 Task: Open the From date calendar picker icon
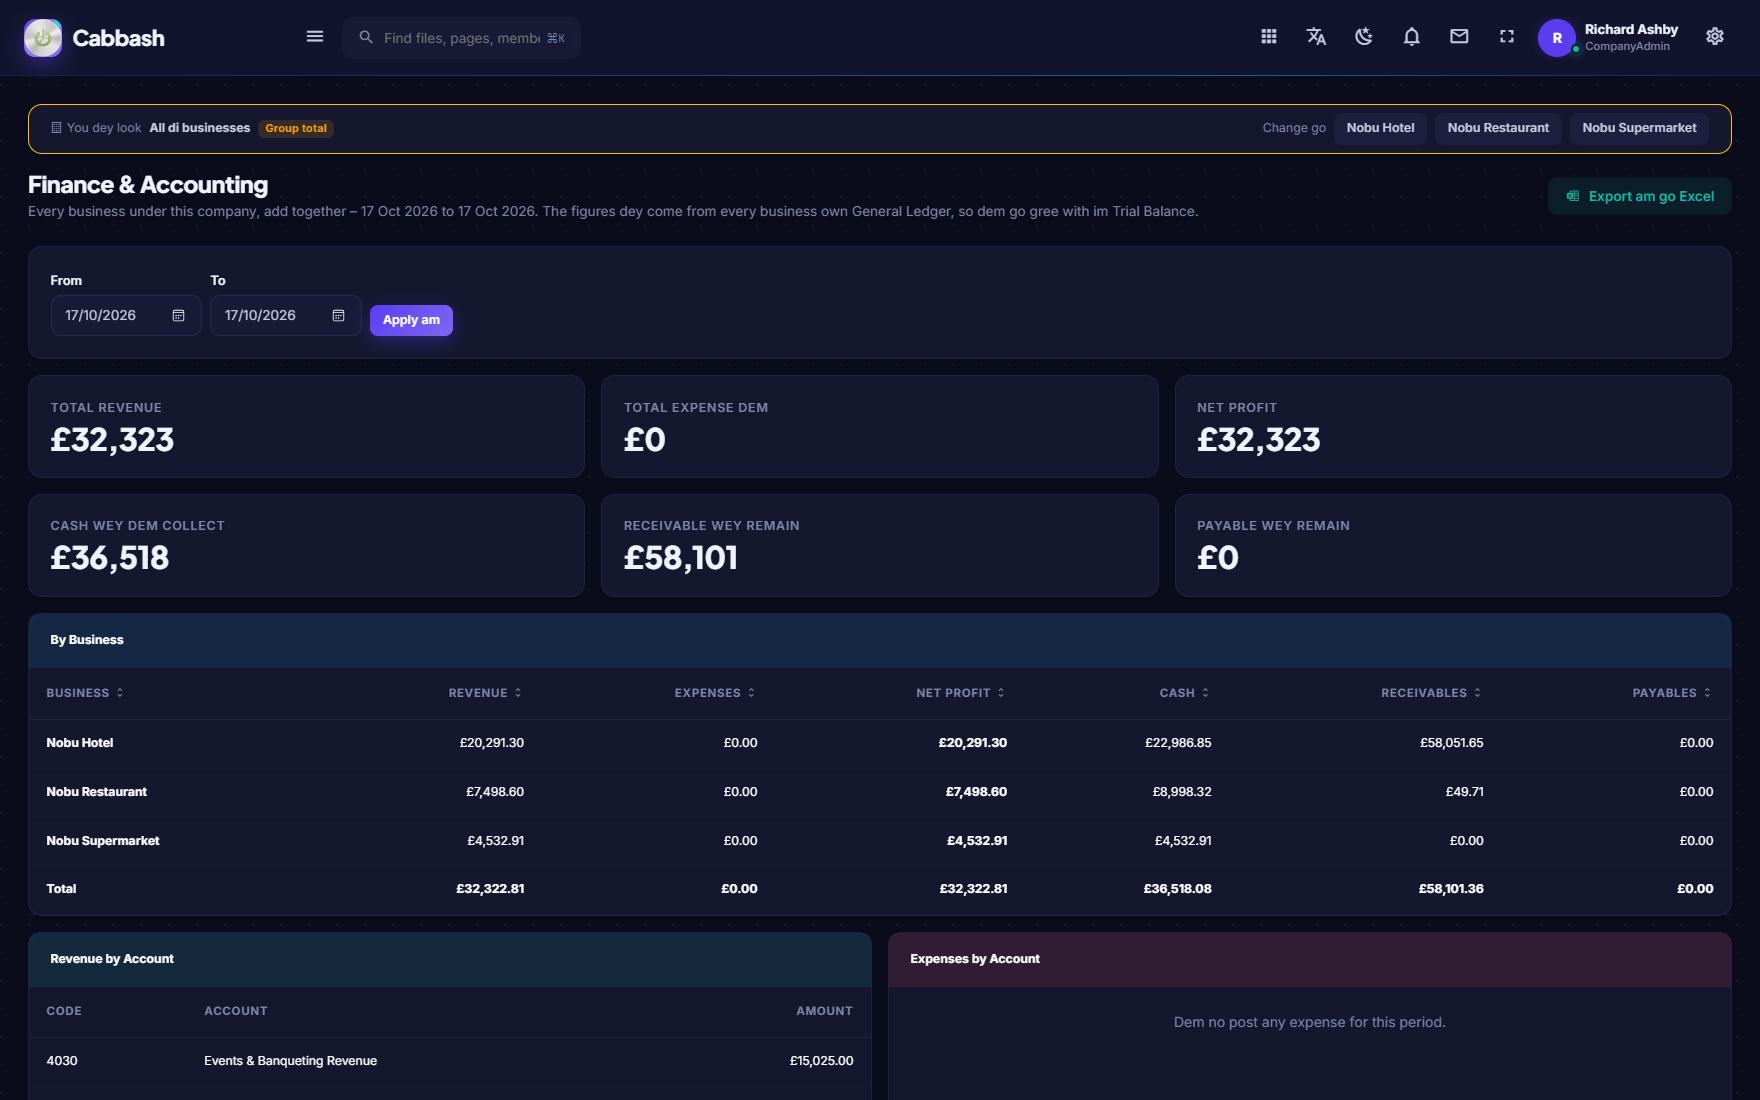(179, 316)
